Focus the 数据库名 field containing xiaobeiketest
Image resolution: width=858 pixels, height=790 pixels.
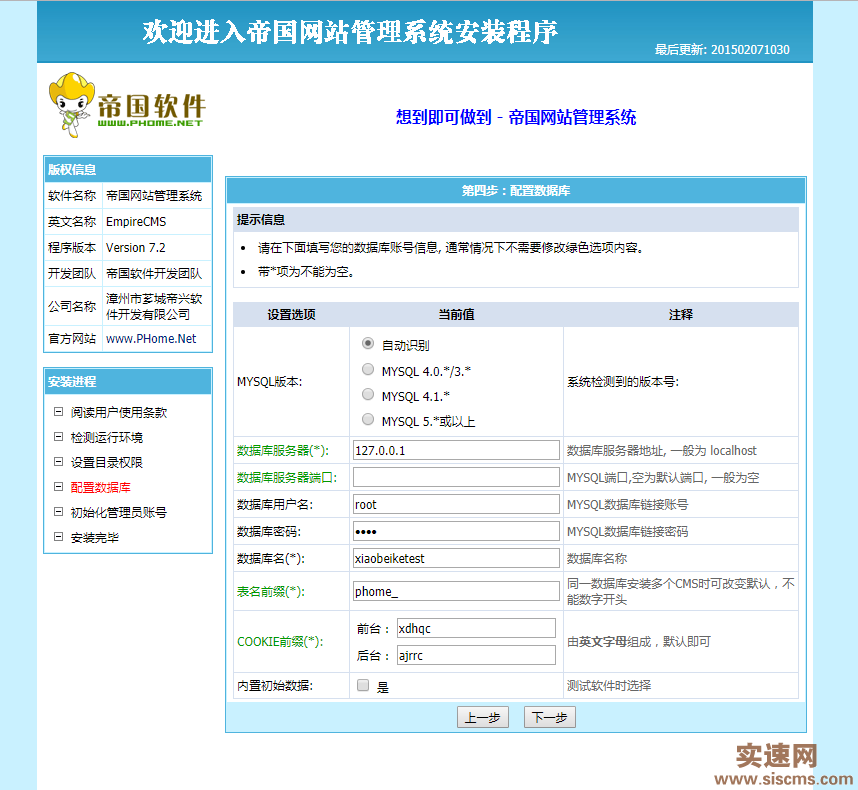pyautogui.click(x=456, y=558)
